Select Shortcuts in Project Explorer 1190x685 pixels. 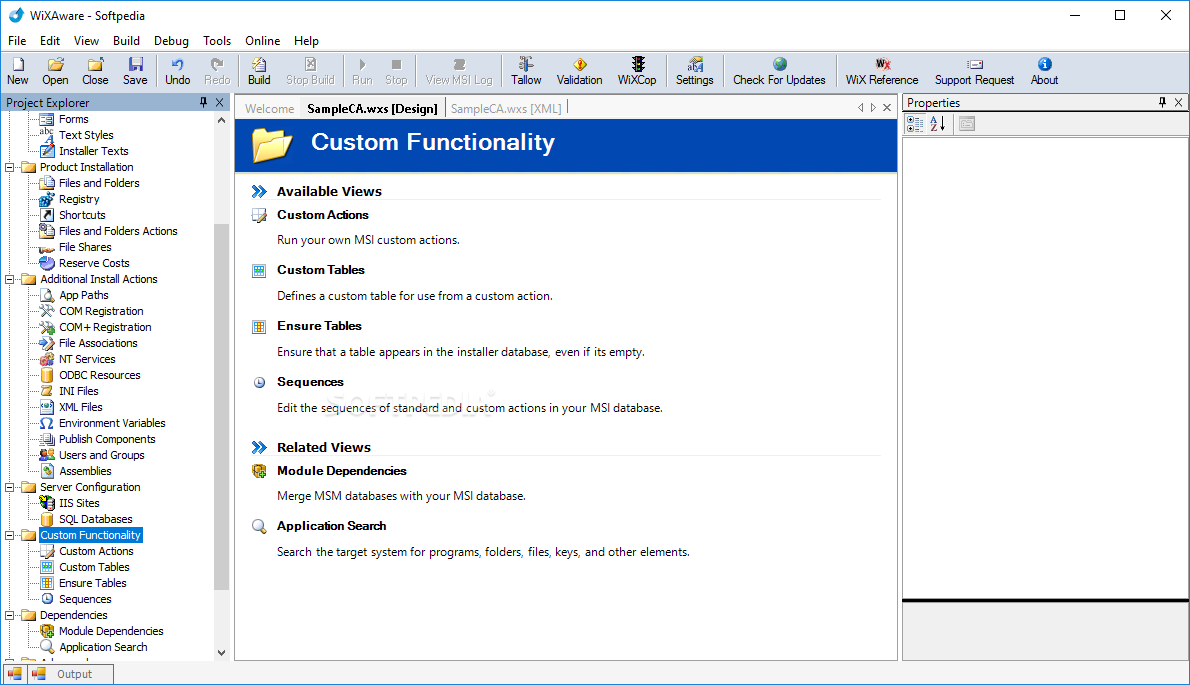(x=82, y=215)
